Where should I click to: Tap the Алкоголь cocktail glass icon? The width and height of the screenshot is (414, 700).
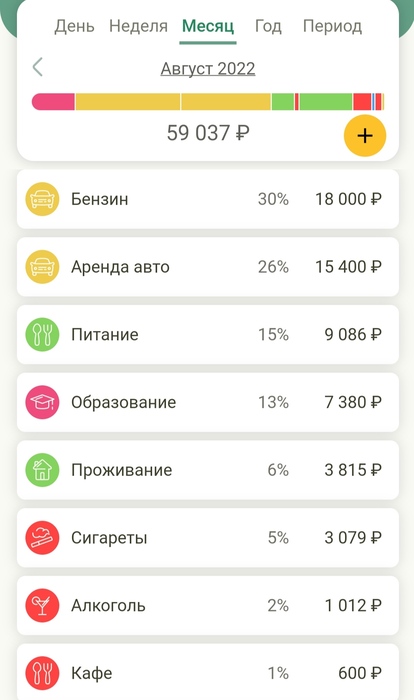42,606
